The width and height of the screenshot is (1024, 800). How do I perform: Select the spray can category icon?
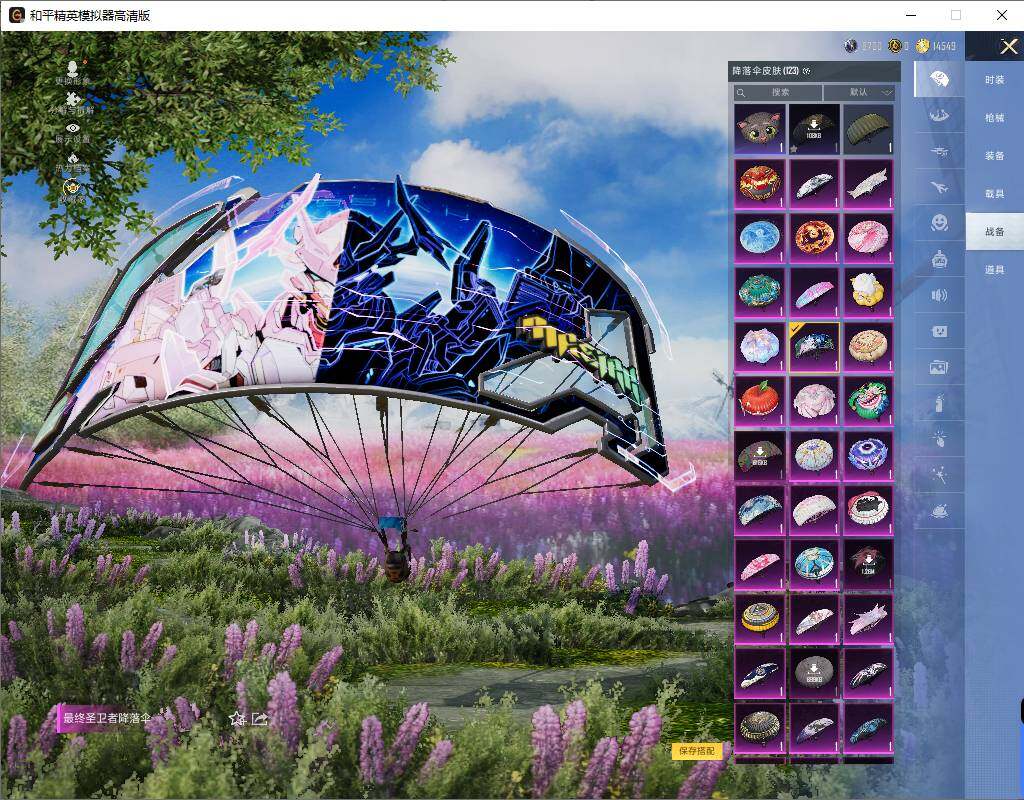click(x=939, y=403)
